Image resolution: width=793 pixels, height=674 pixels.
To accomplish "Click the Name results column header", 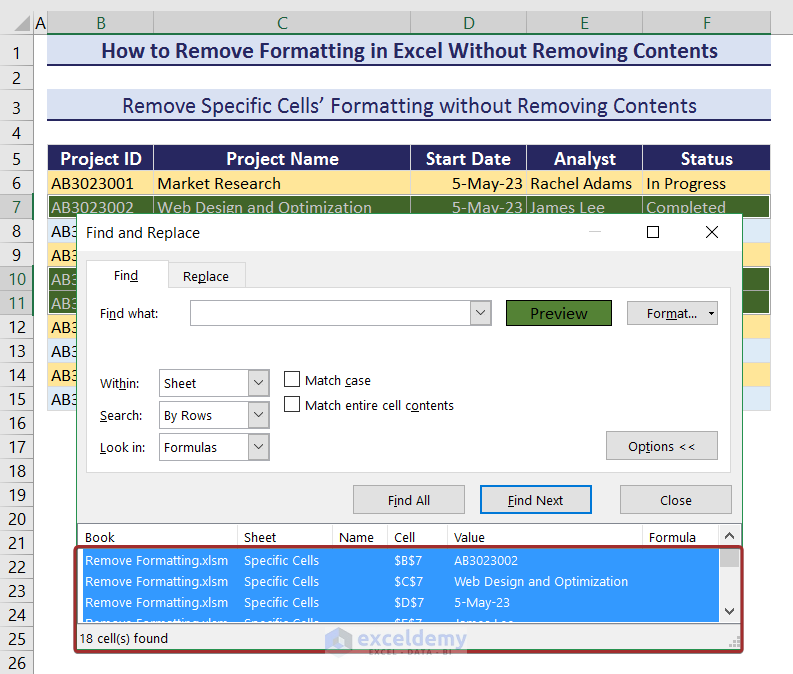I will pos(360,537).
